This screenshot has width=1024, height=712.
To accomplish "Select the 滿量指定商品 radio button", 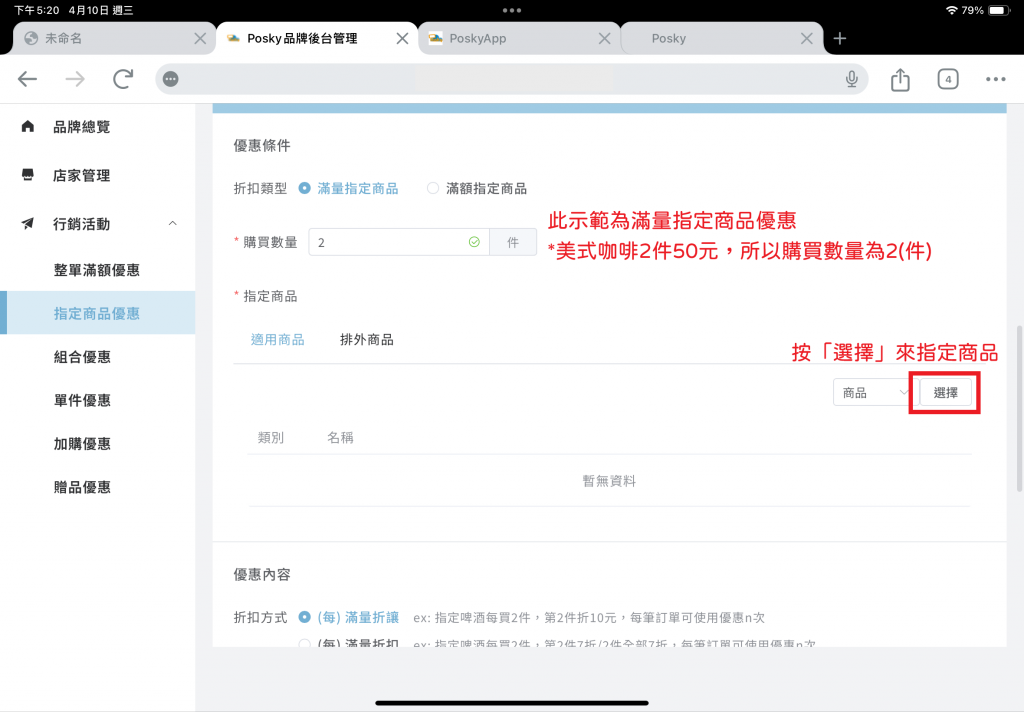I will [x=304, y=188].
